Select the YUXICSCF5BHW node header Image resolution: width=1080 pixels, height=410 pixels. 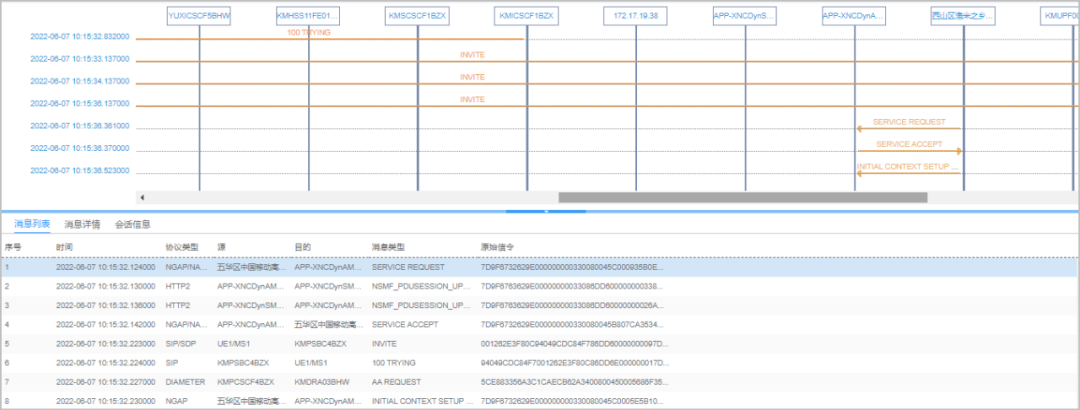pyautogui.click(x=199, y=15)
